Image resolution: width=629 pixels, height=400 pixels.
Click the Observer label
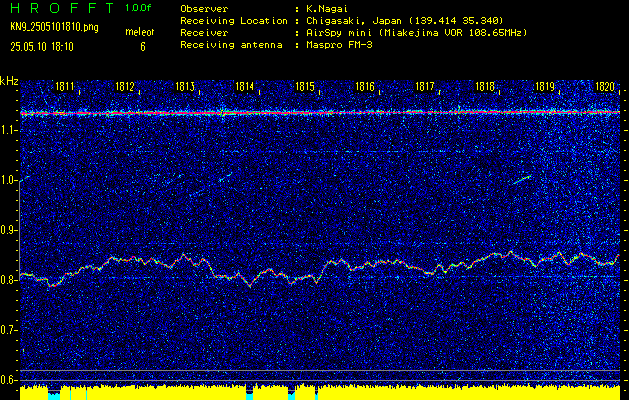[204, 8]
